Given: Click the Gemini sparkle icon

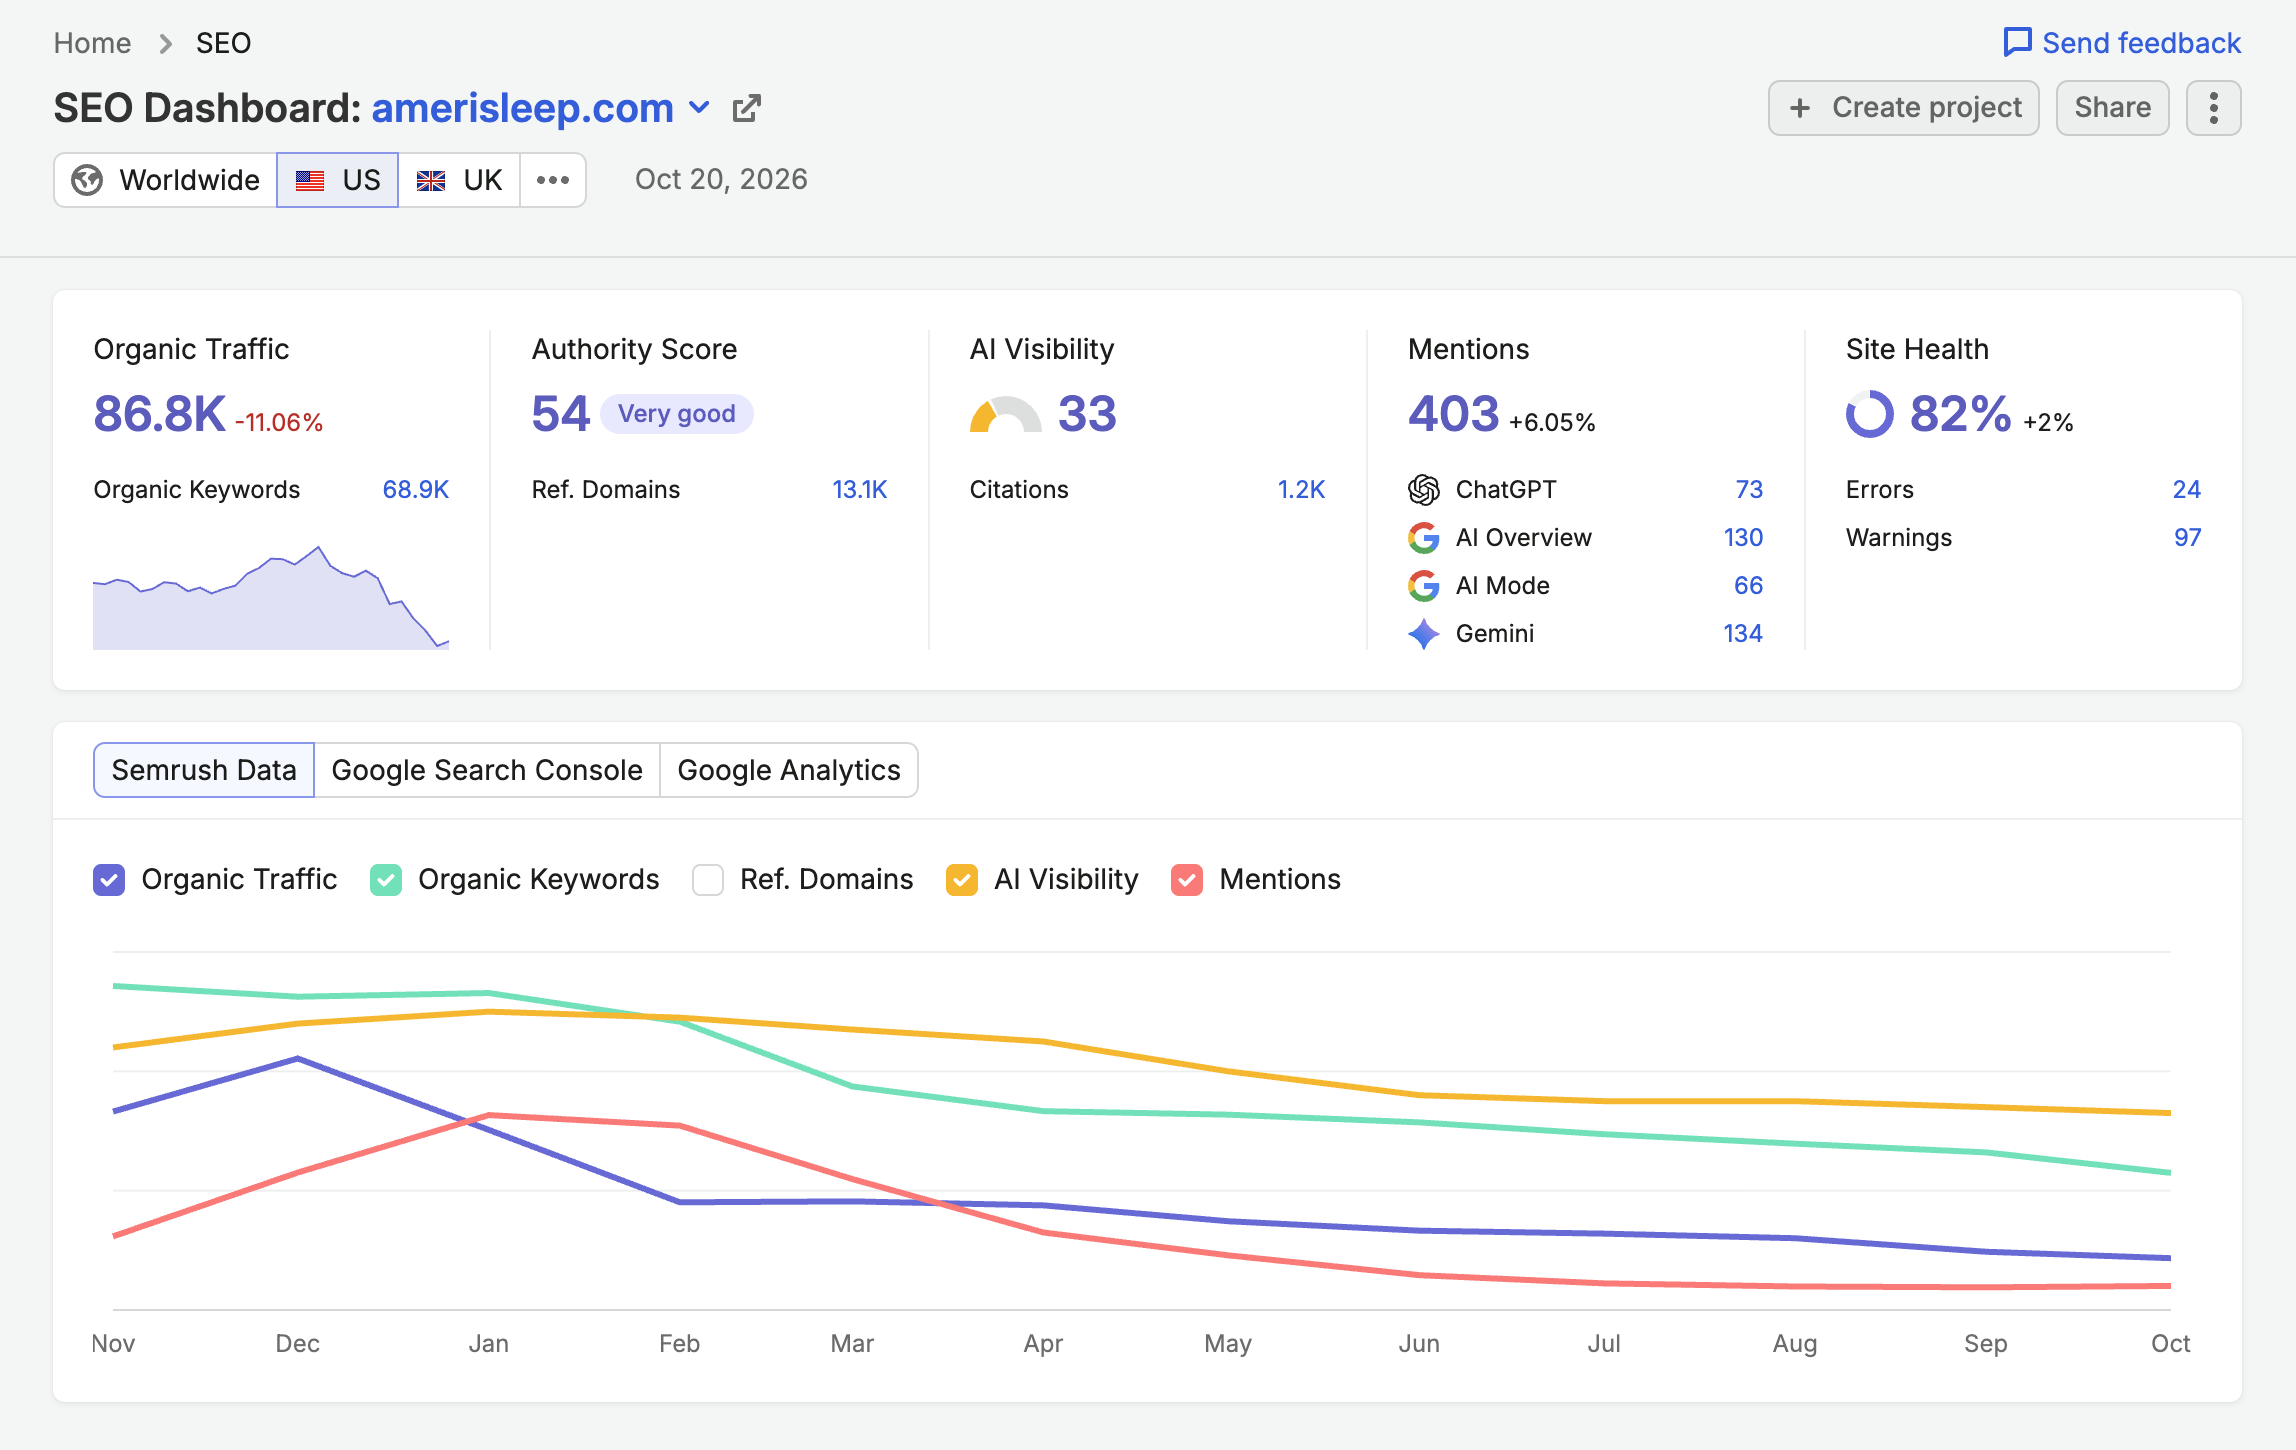Looking at the screenshot, I should coord(1423,633).
